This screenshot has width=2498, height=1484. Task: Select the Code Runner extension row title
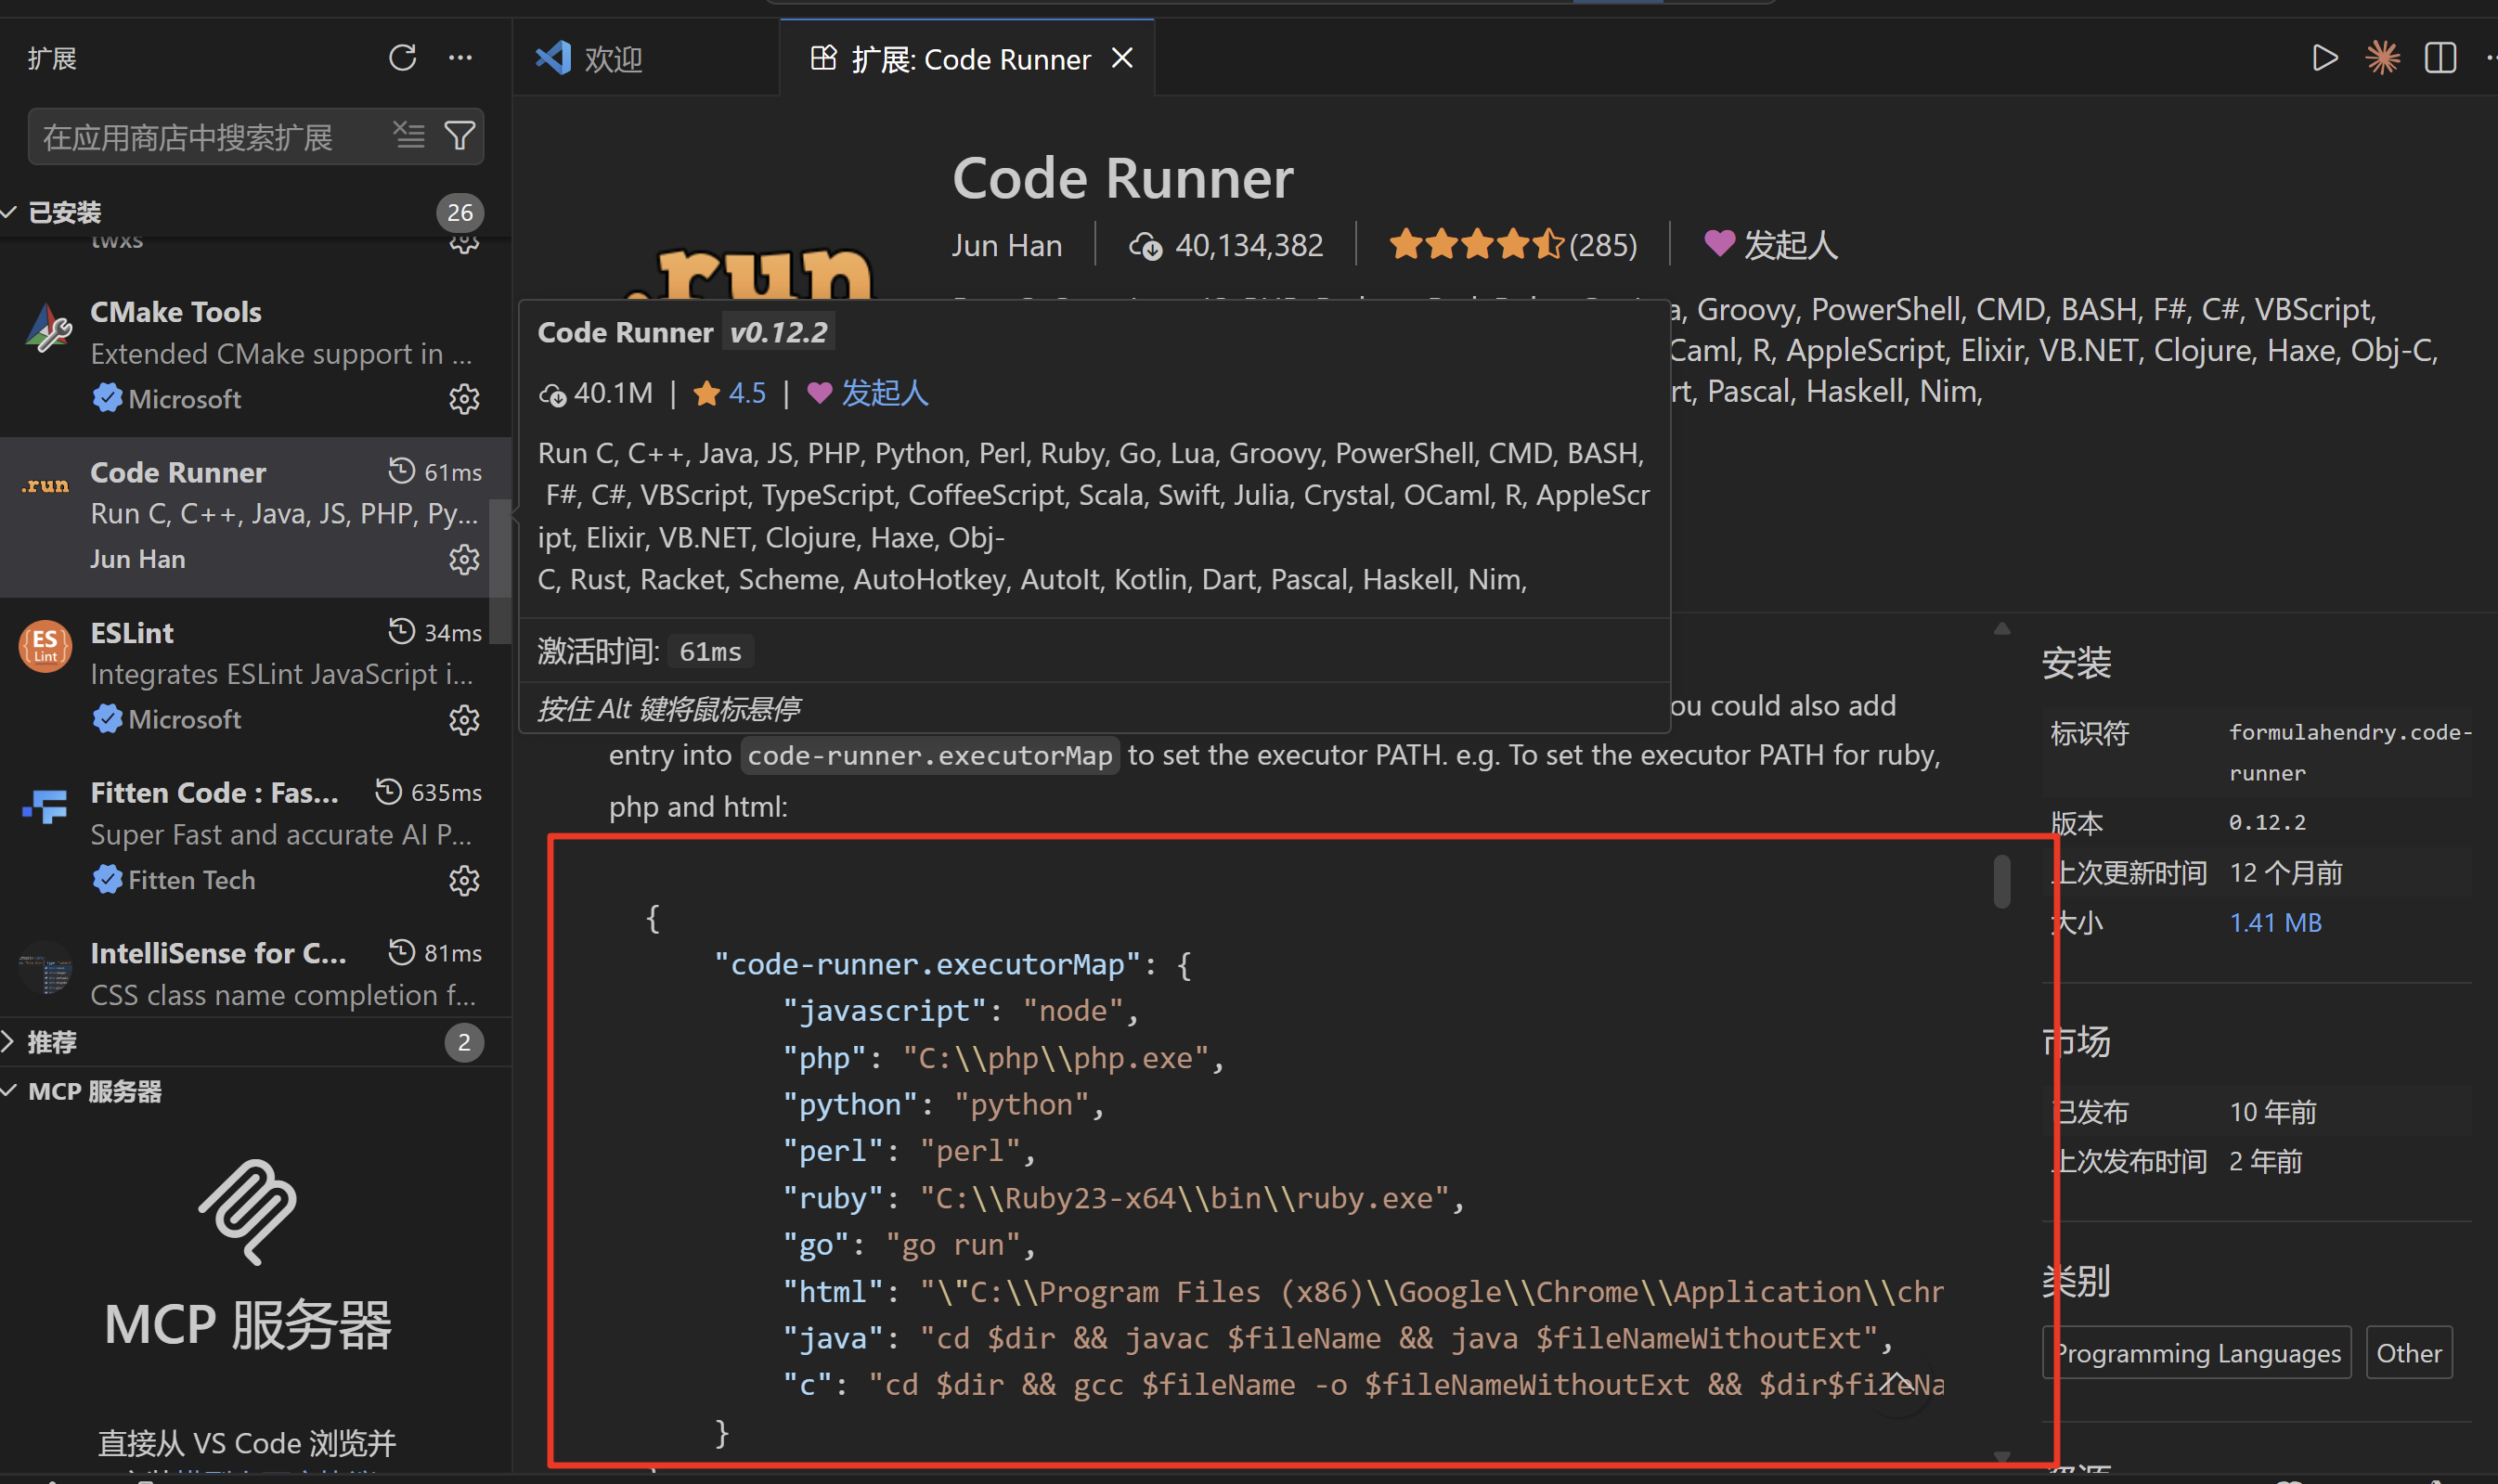pos(178,472)
